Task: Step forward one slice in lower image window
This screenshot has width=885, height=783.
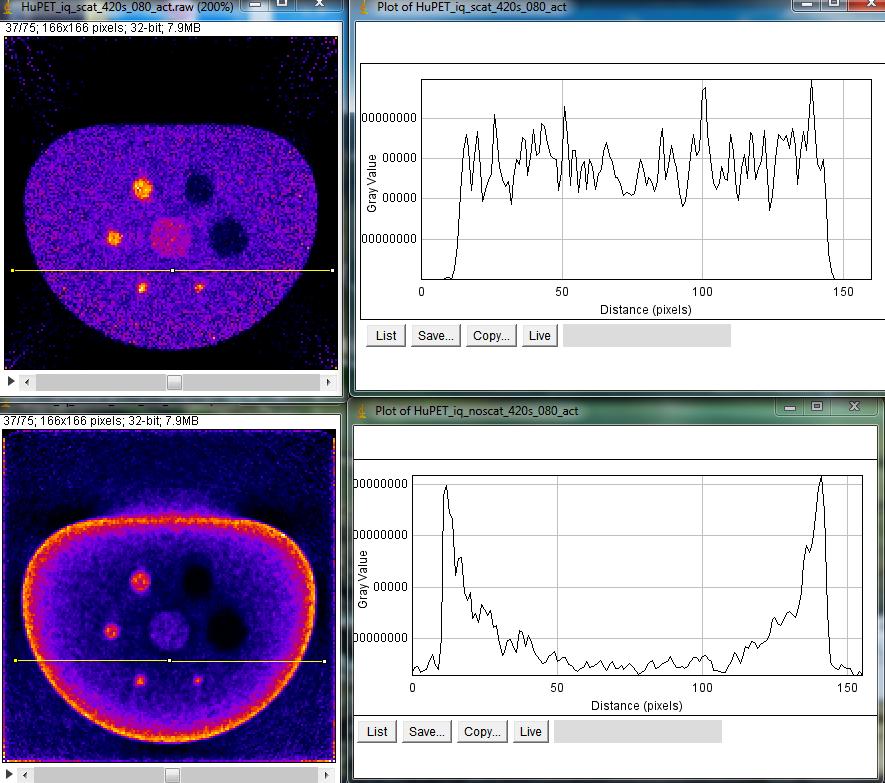Action: 327,775
